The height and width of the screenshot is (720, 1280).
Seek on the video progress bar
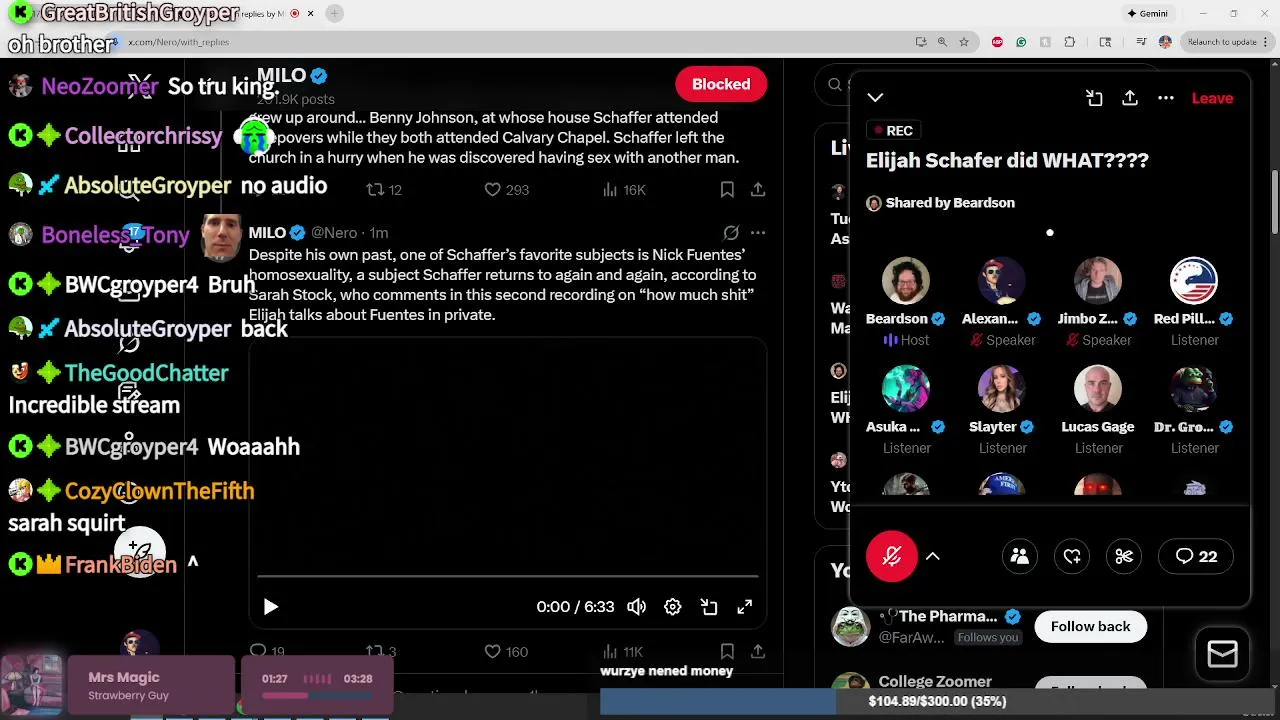point(508,577)
